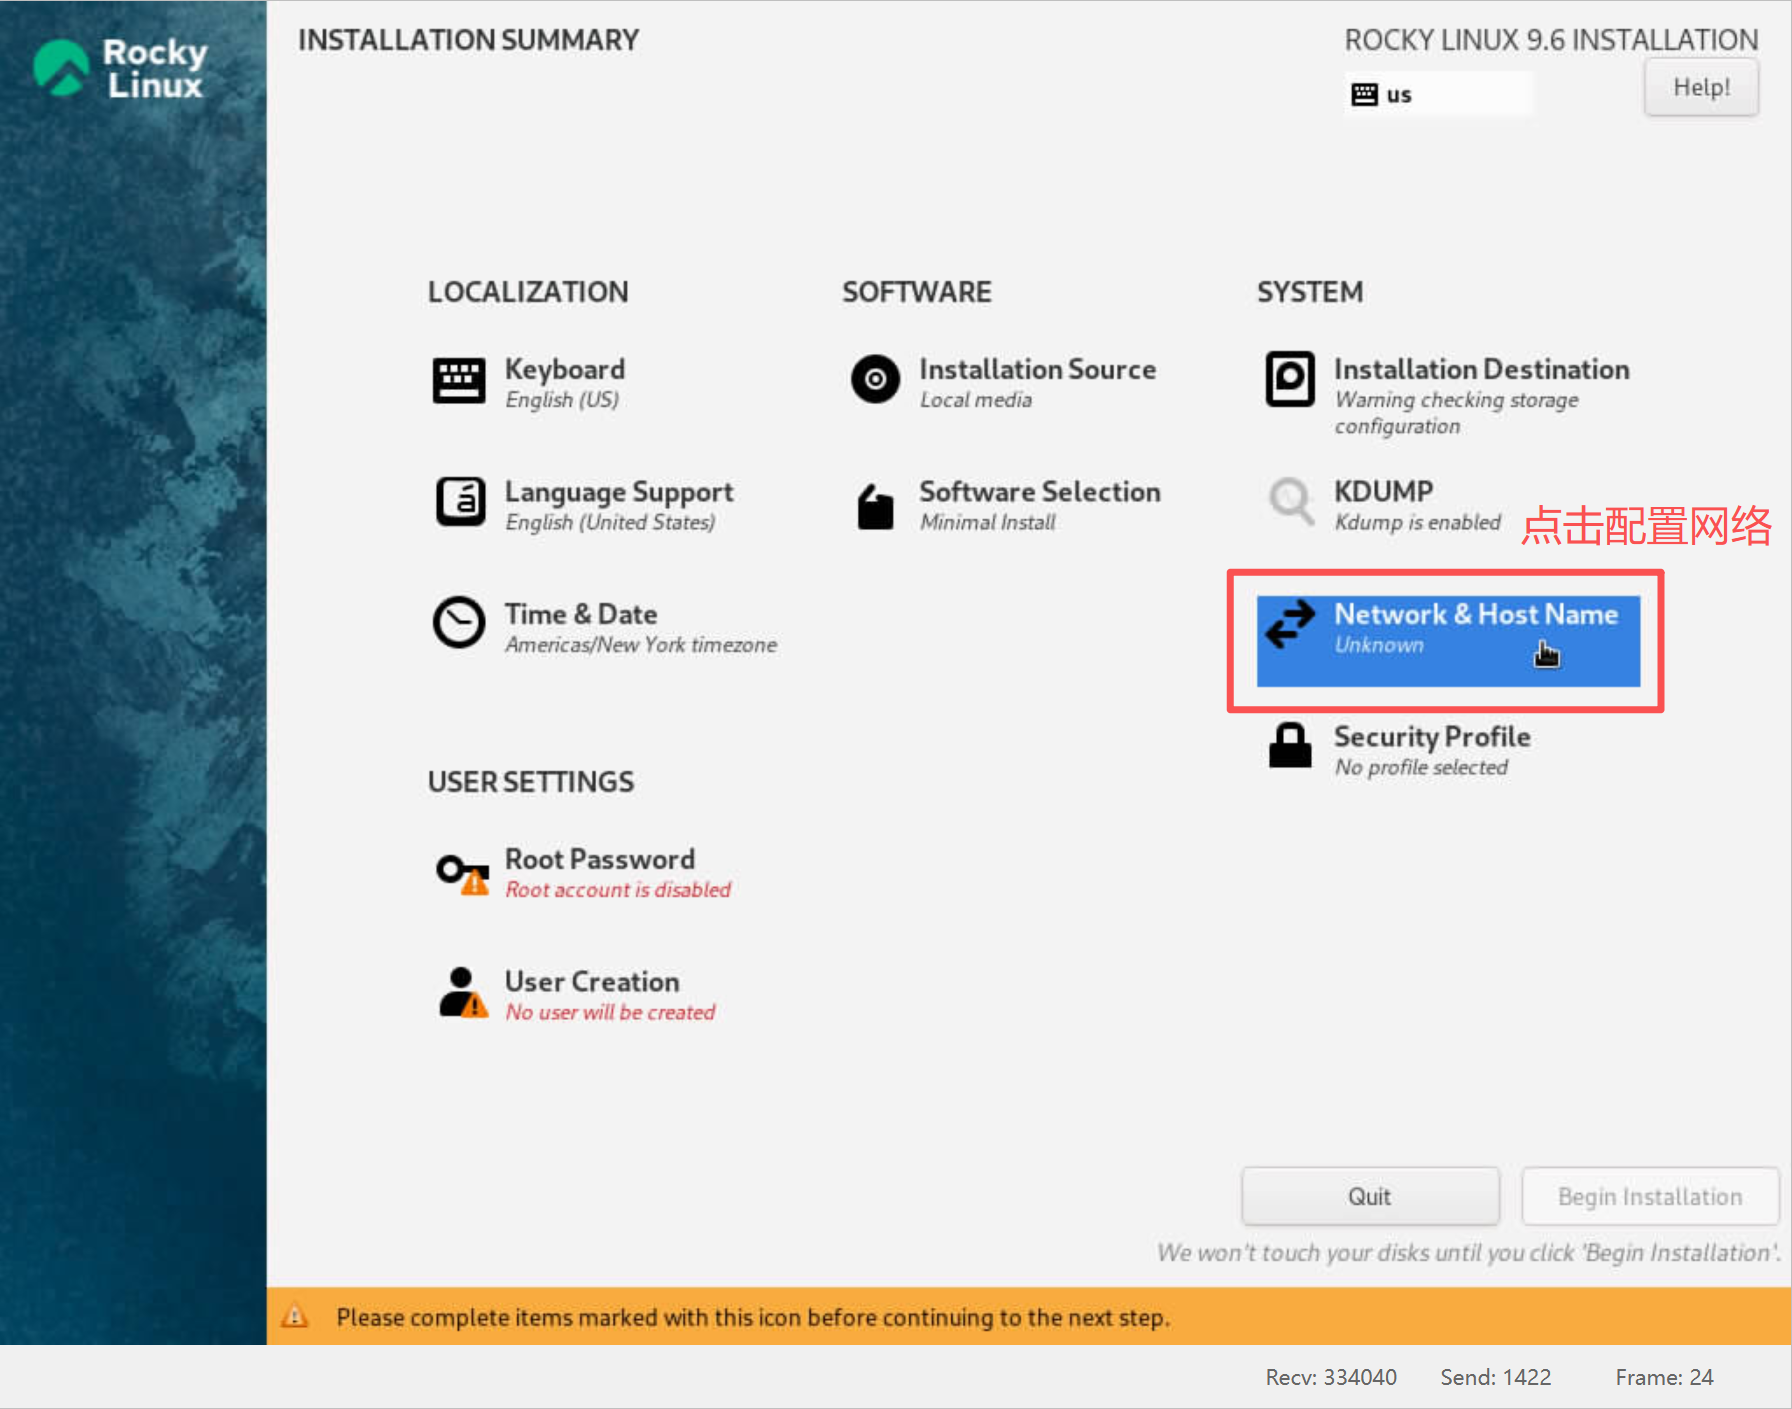
Task: Click the Keyboard layout icon
Action: click(458, 381)
